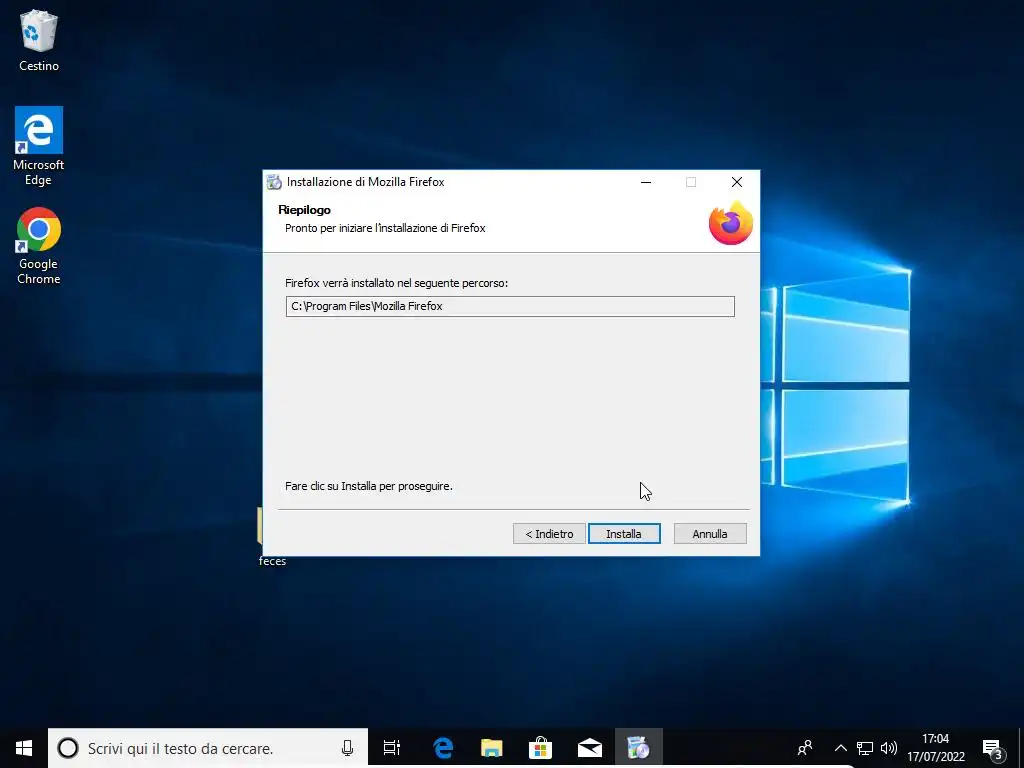
Task: Open Edge from the taskbar
Action: pyautogui.click(x=443, y=748)
